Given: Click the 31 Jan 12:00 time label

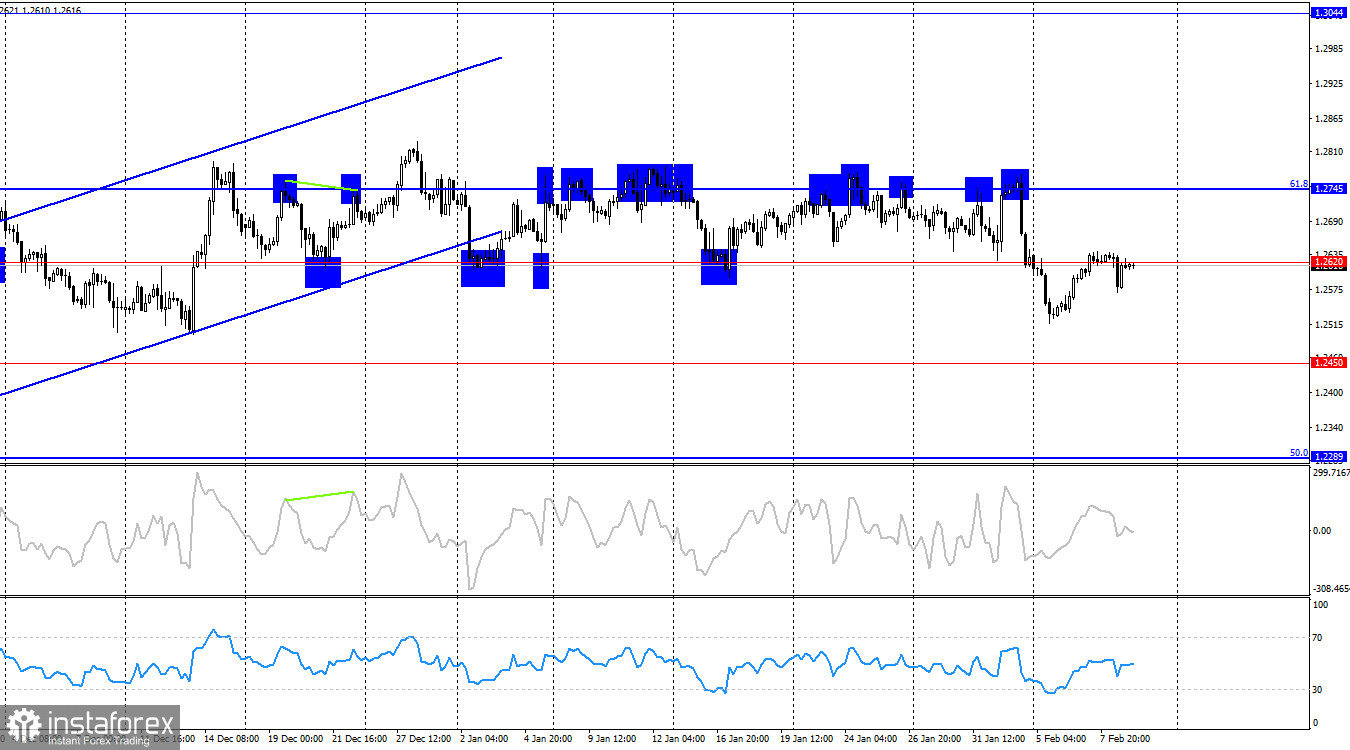Looking at the screenshot, I should click(x=1000, y=738).
